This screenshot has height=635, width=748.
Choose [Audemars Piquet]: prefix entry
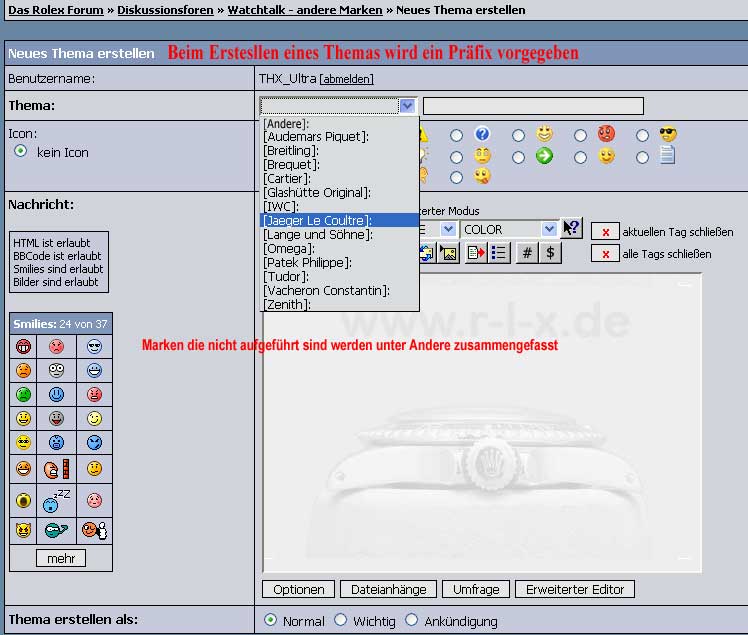316,137
